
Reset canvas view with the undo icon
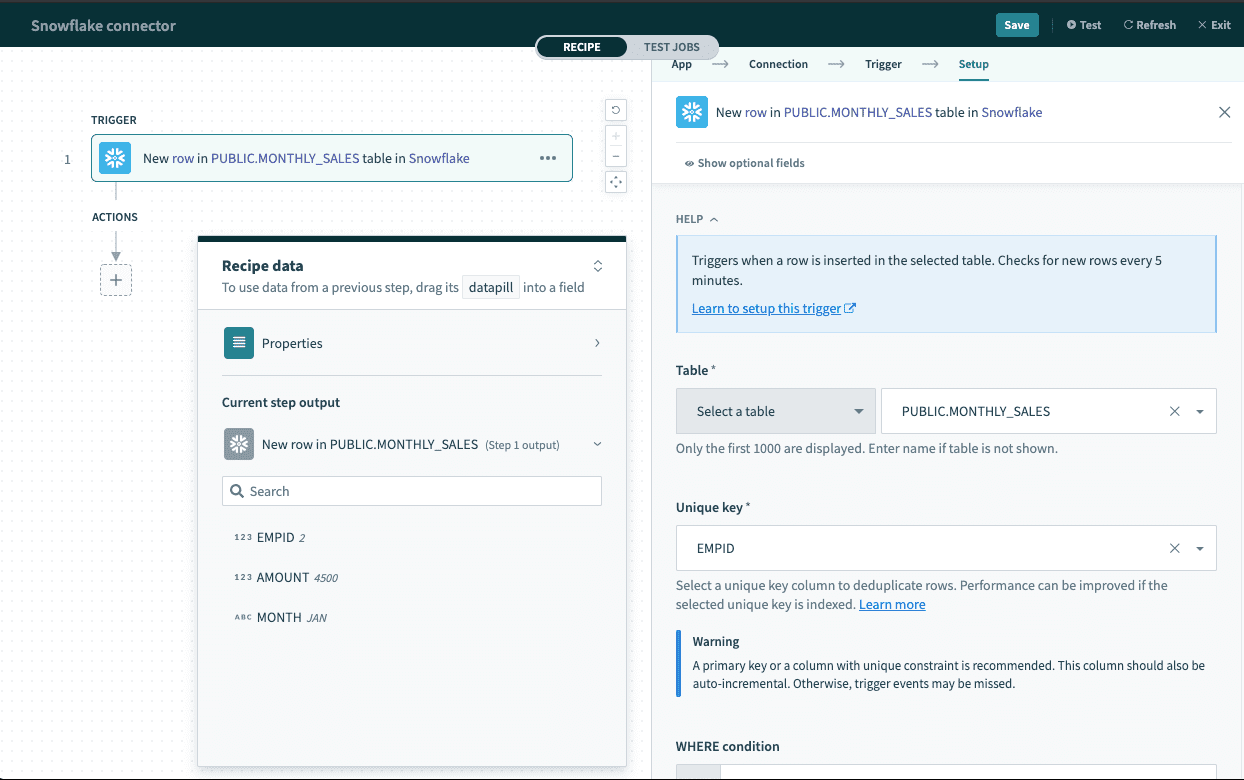[616, 110]
